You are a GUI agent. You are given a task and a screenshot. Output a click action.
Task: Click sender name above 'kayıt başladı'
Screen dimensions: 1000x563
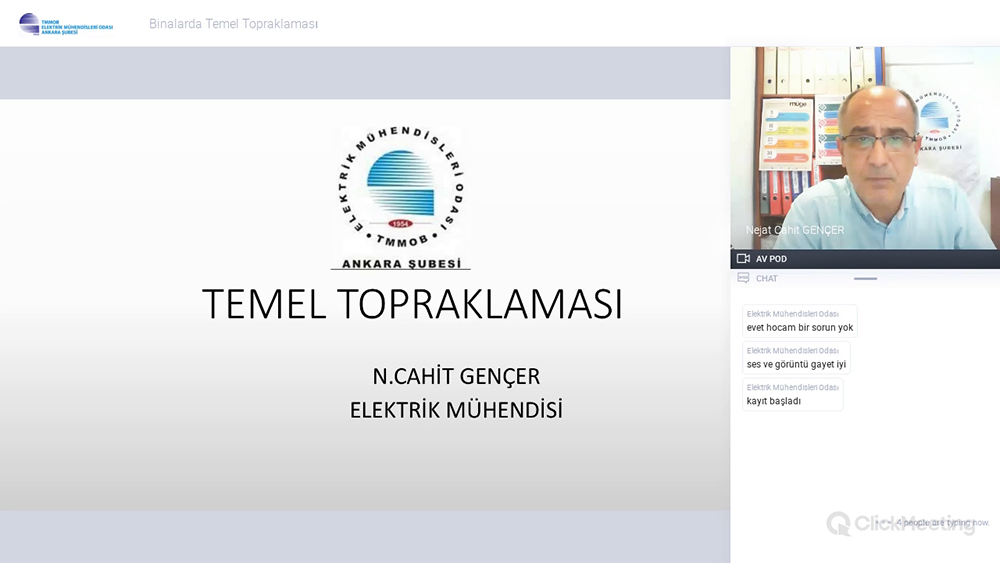pyautogui.click(x=793, y=387)
